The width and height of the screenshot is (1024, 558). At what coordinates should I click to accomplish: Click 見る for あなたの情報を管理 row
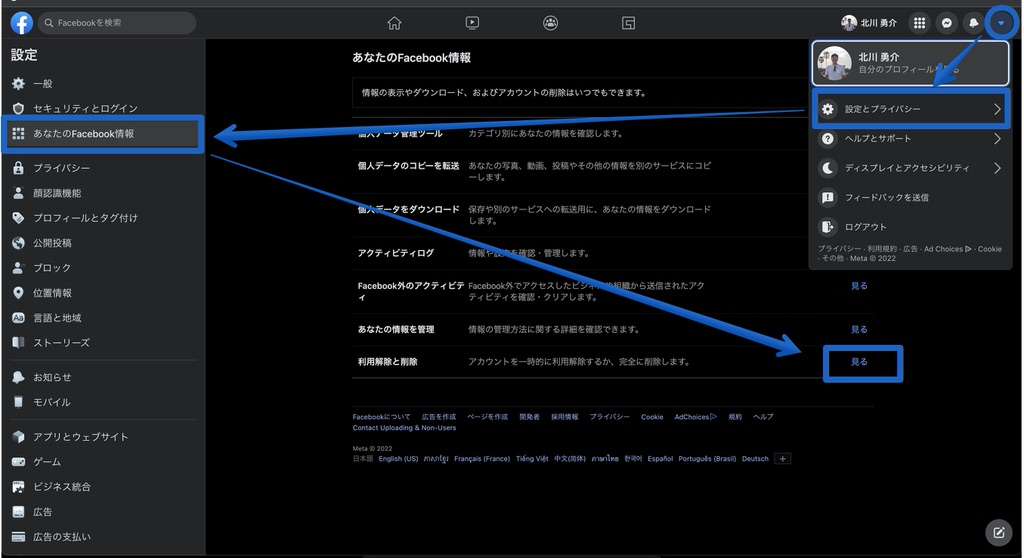(859, 329)
